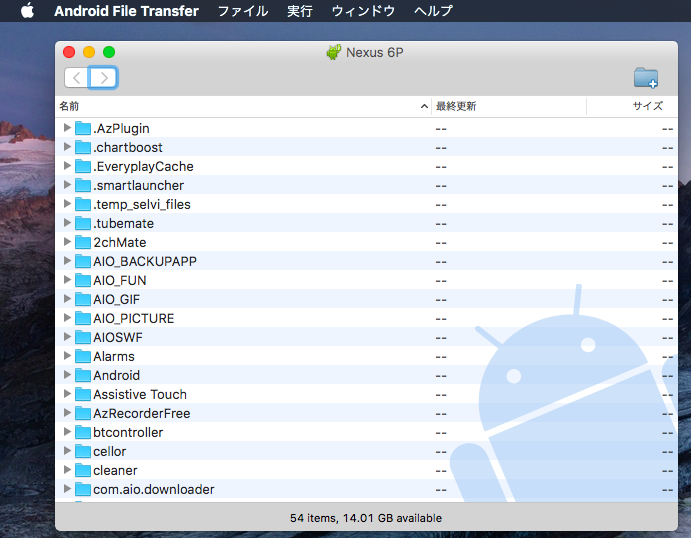This screenshot has height=538, width=691.
Task: Click the forward navigation arrow button
Action: (104, 78)
